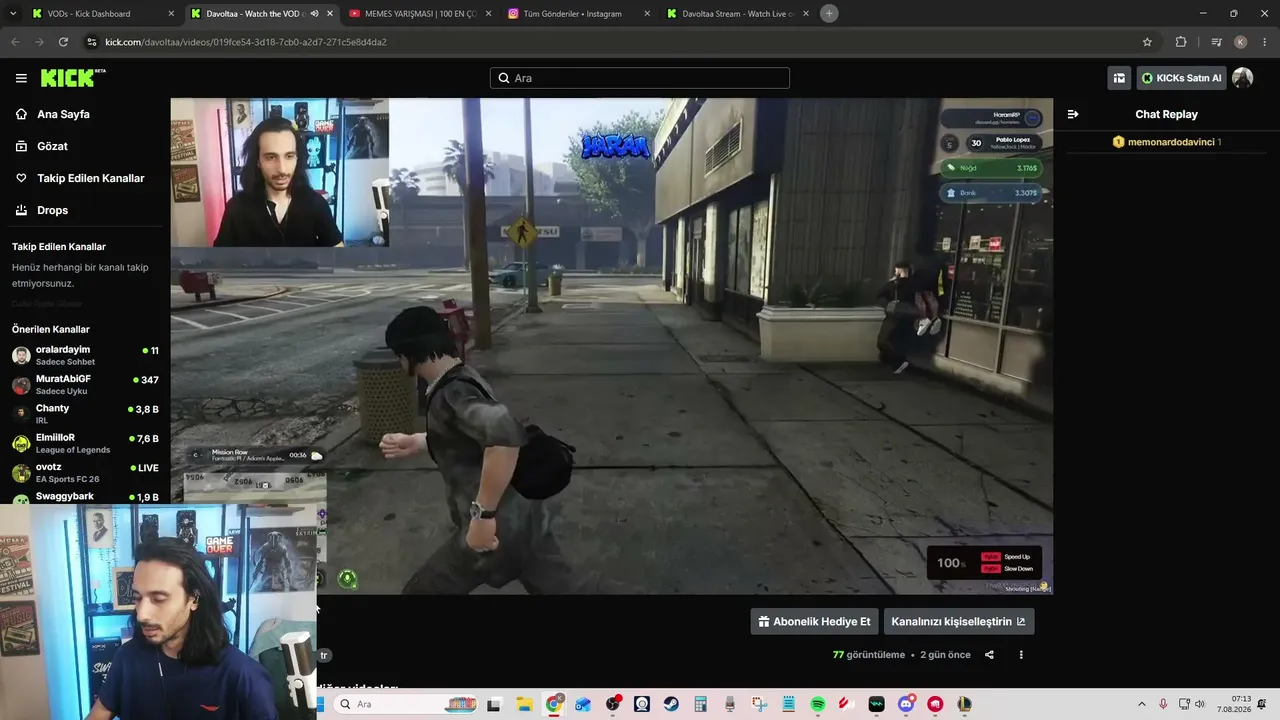1280x720 pixels.
Task: Open Gözat in the sidebar
Action: (52, 146)
